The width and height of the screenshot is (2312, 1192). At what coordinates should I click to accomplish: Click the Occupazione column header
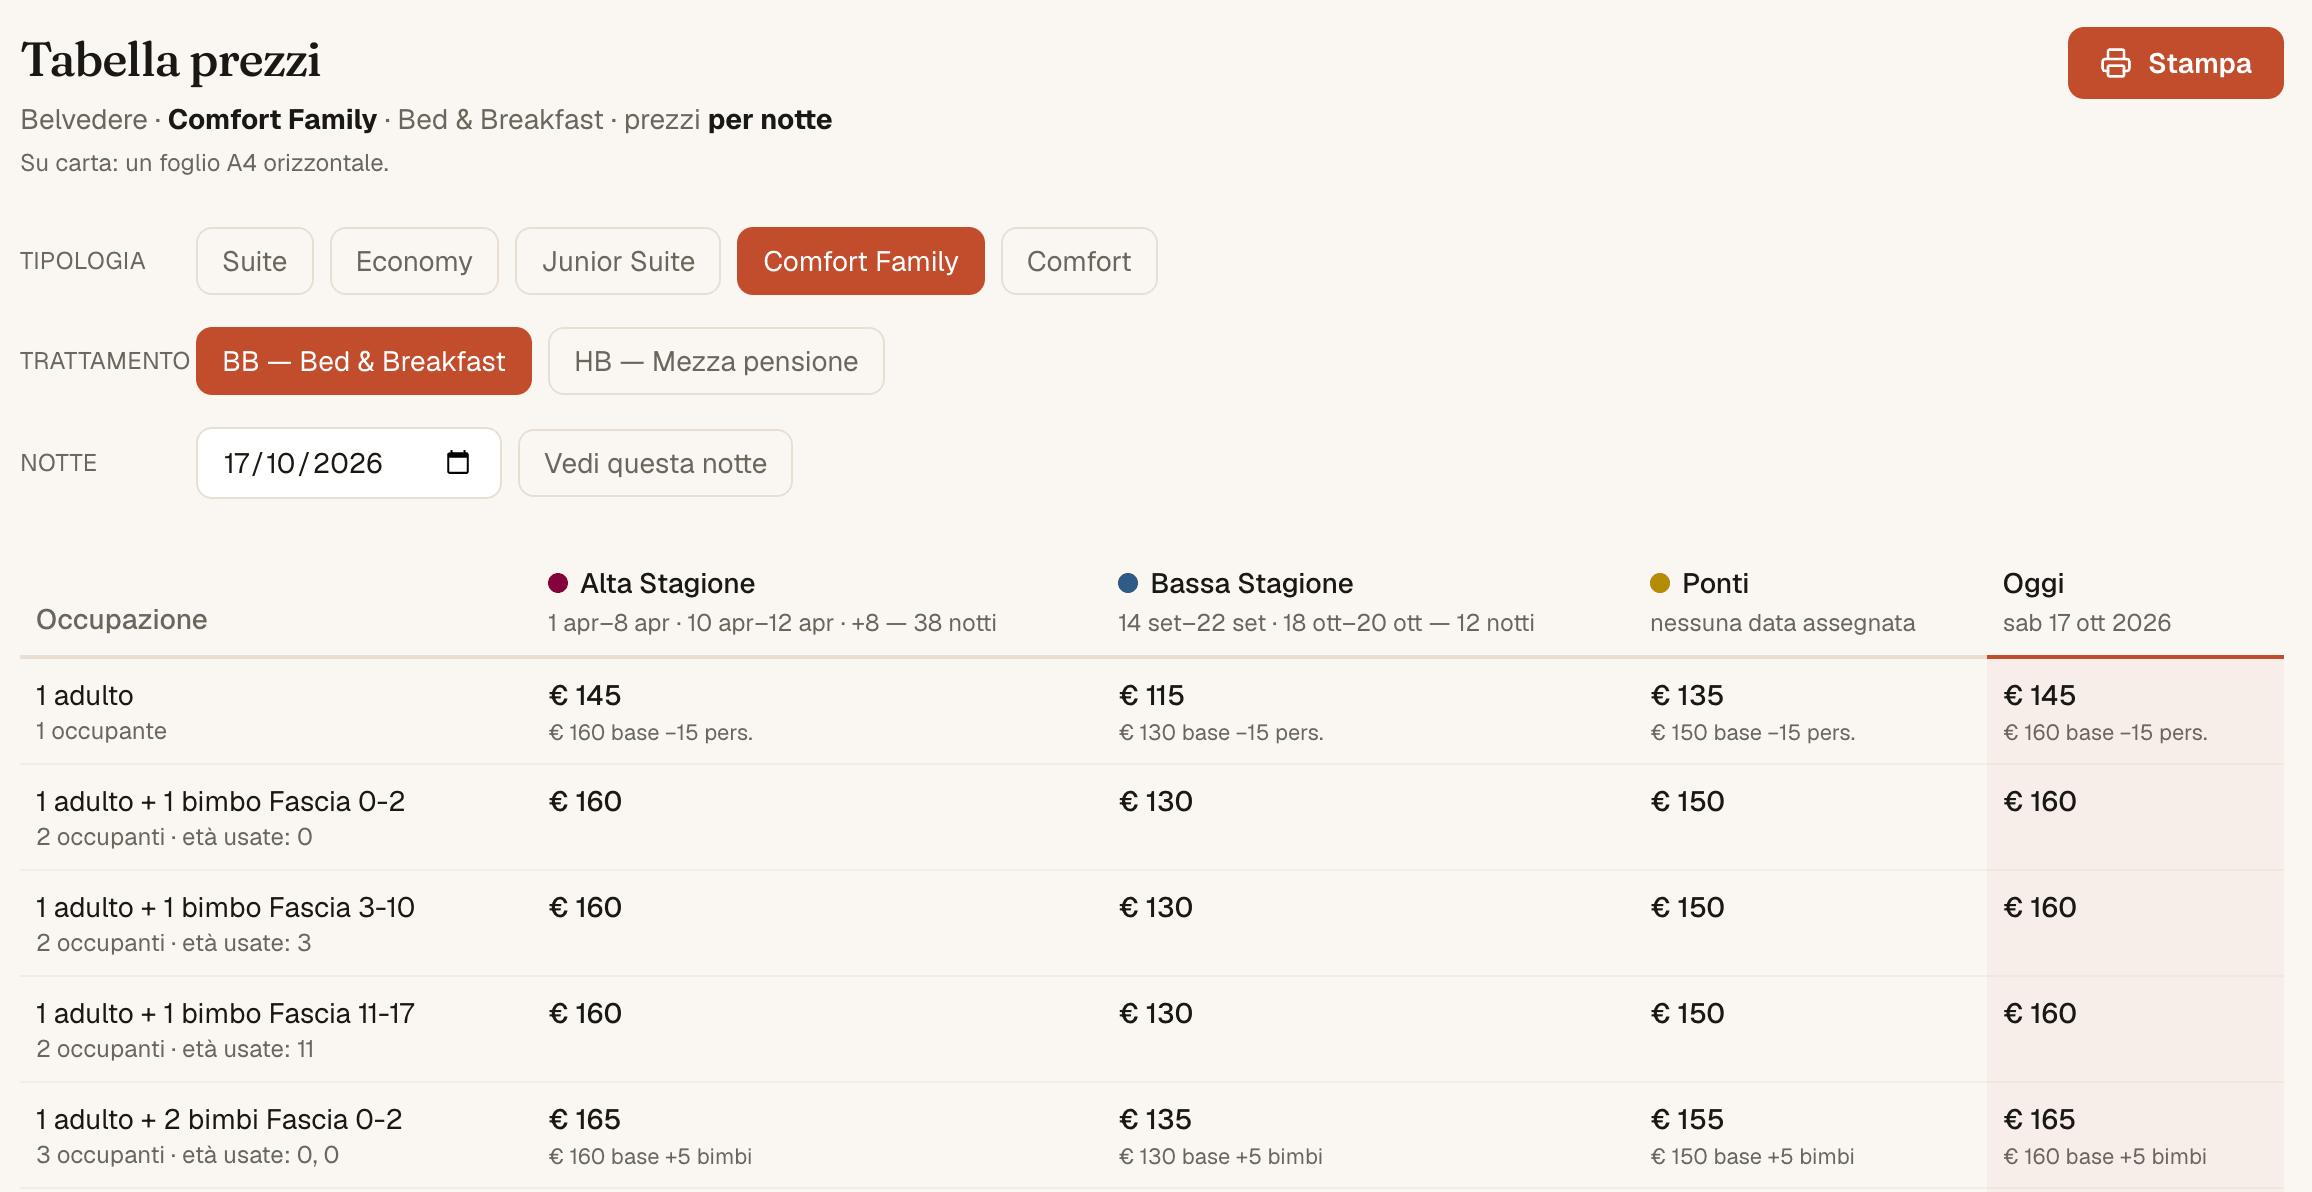tap(122, 619)
